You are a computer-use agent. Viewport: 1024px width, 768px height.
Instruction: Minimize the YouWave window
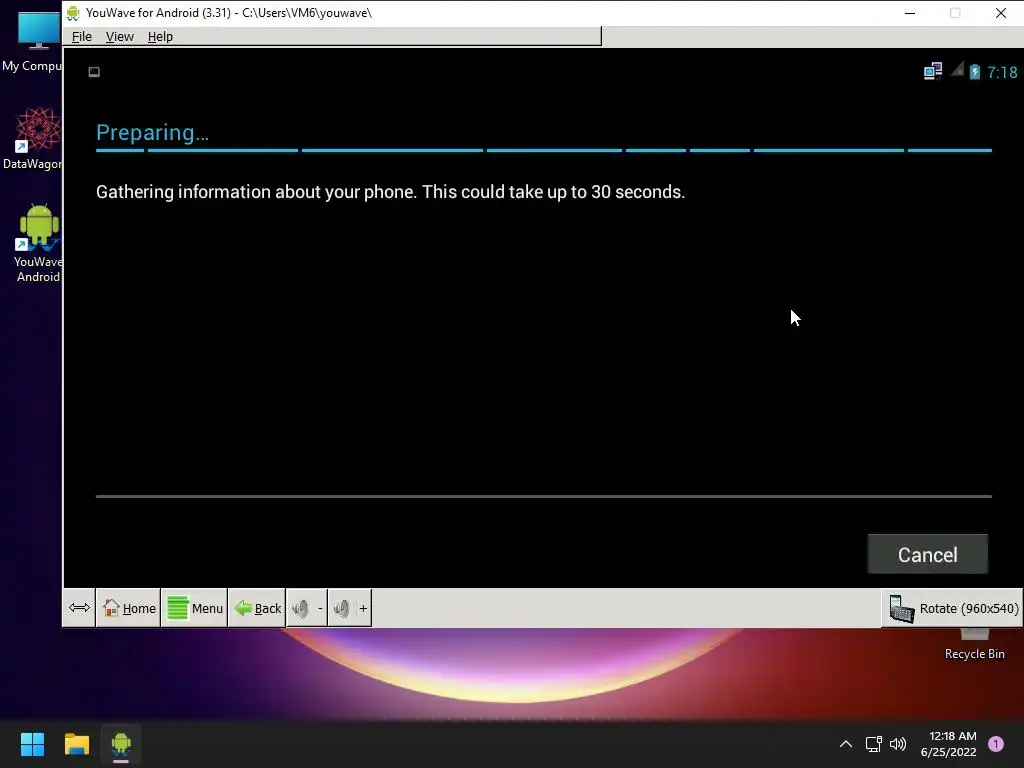[910, 13]
